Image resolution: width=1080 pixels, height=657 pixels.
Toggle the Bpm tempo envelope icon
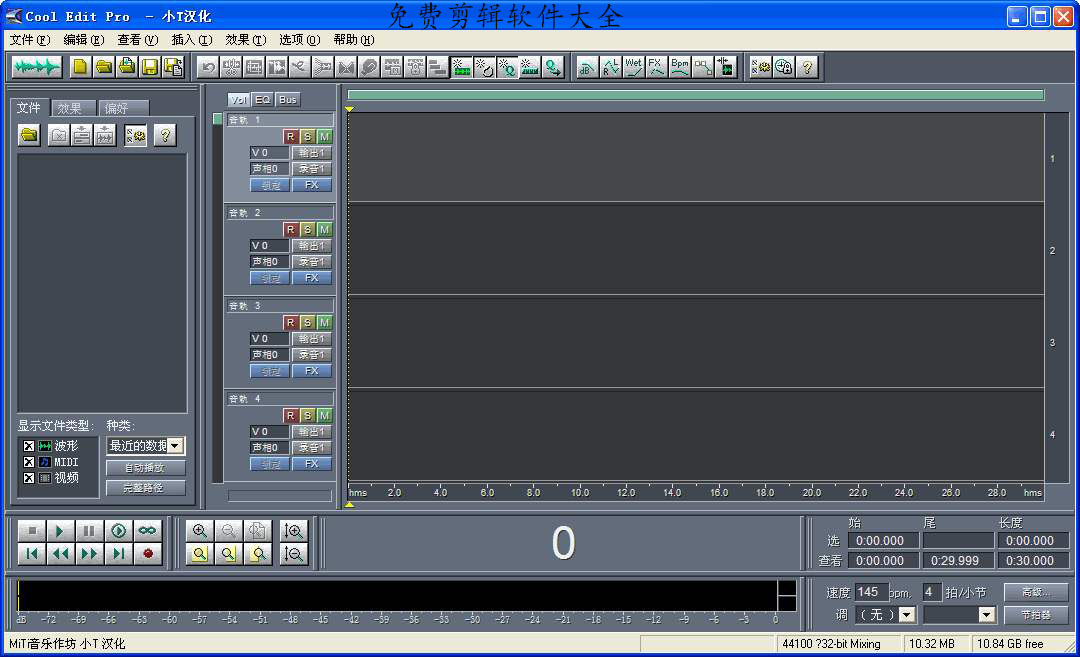[x=680, y=67]
